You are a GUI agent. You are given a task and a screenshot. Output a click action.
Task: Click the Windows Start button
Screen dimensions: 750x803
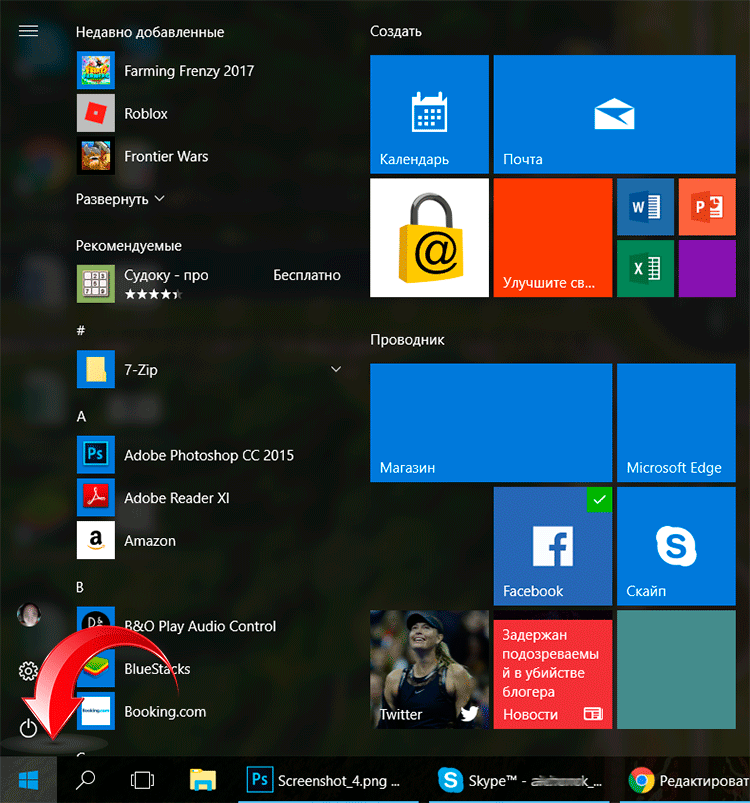28,780
